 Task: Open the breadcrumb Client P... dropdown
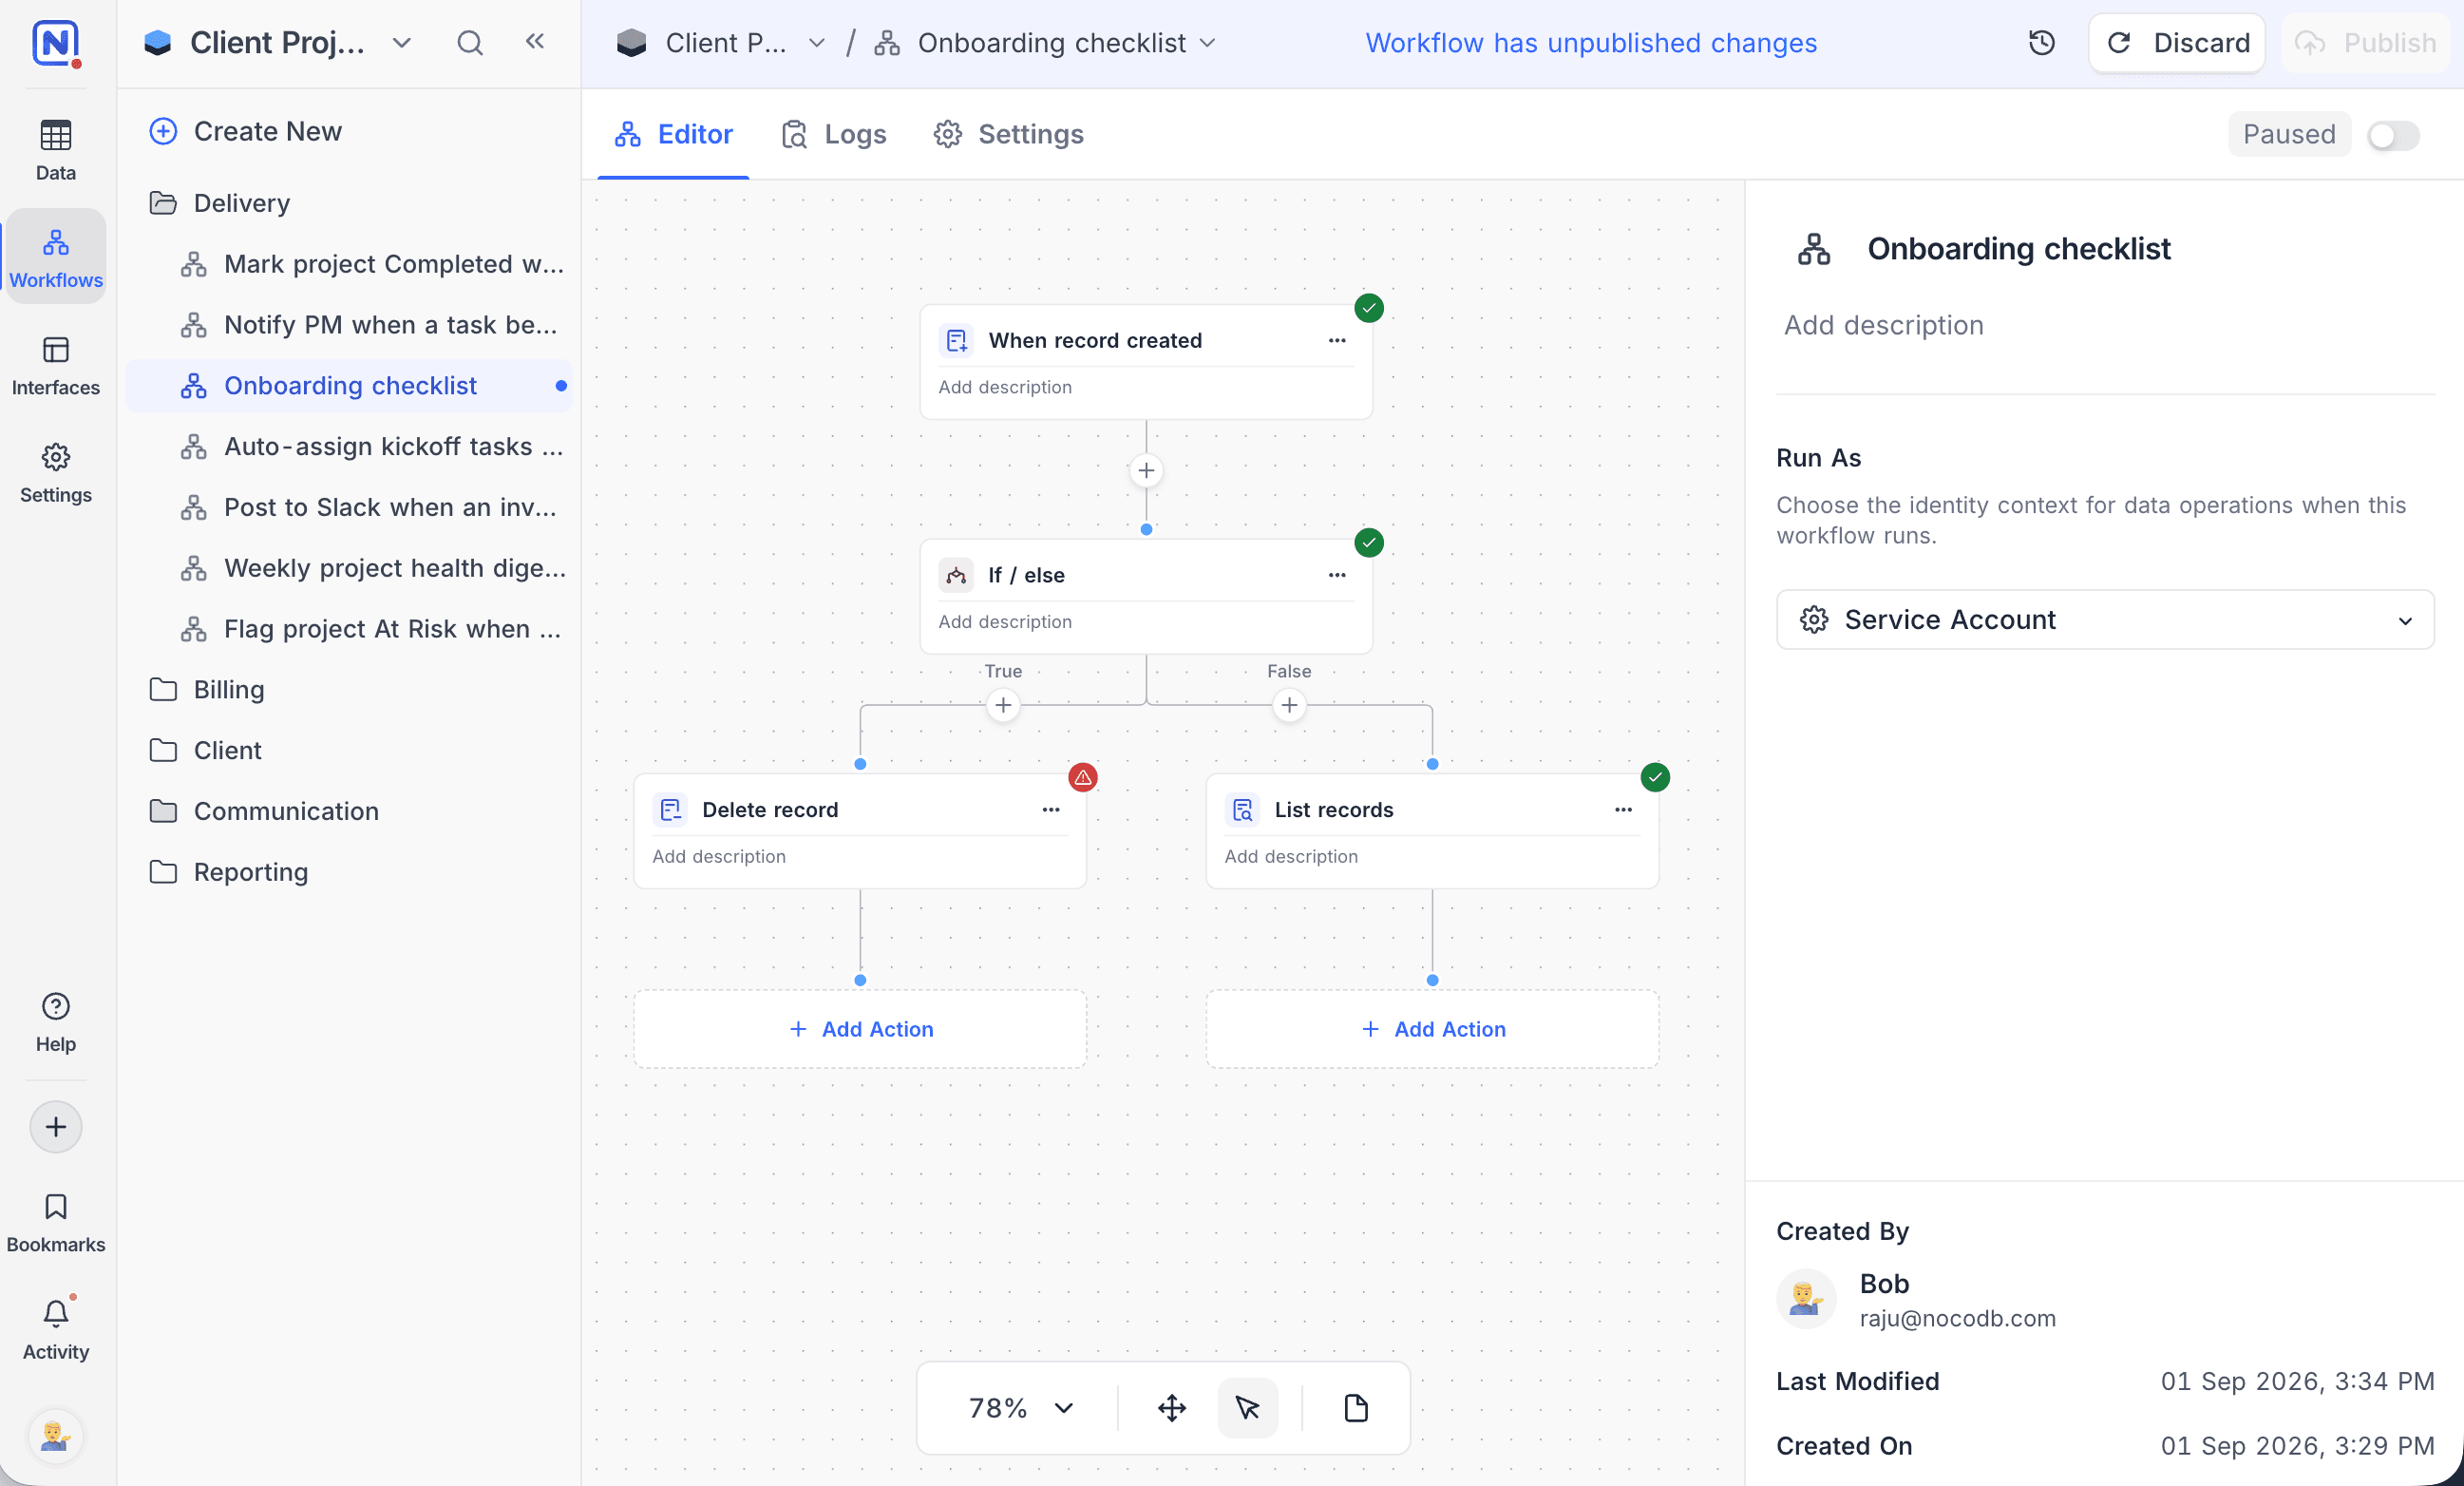(817, 43)
